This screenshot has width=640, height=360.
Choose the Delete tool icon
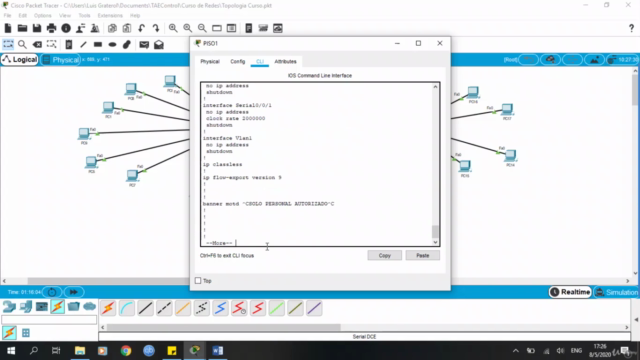(x=37, y=44)
